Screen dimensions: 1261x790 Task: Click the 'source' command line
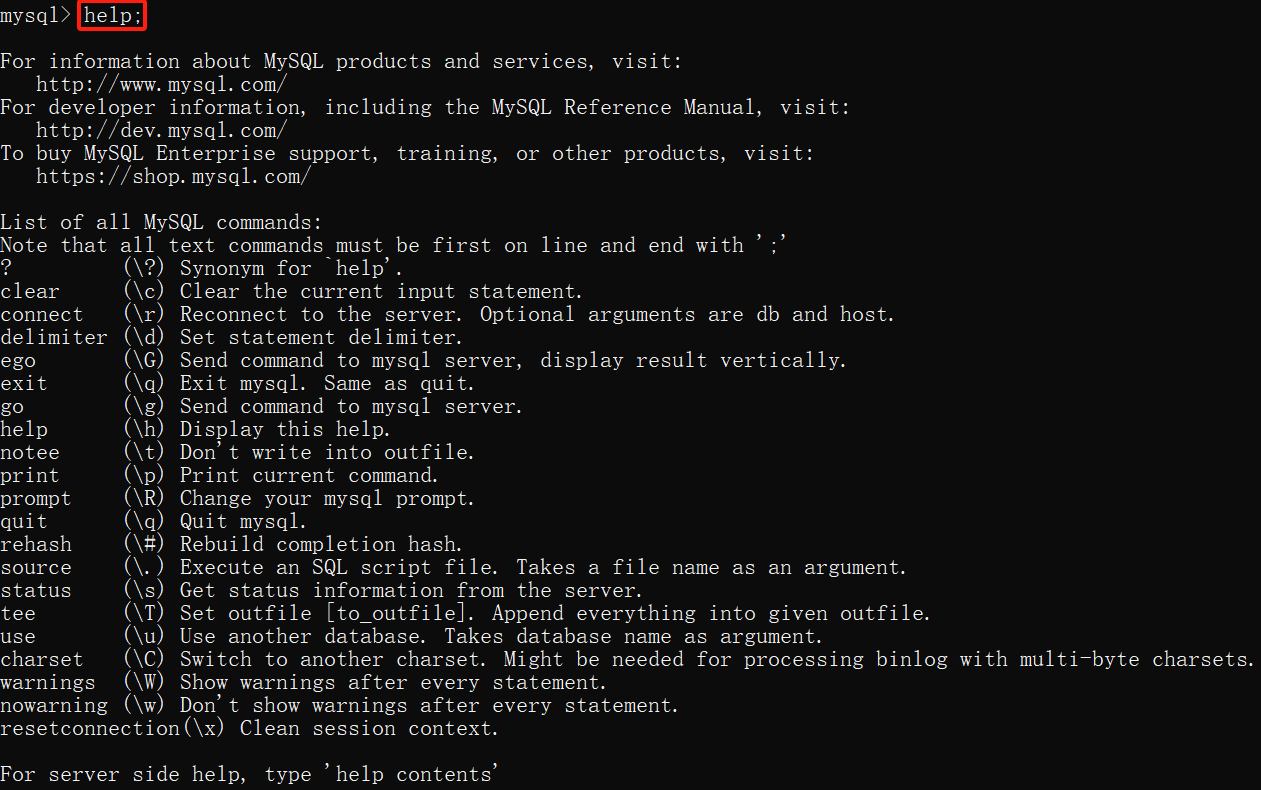(x=453, y=567)
